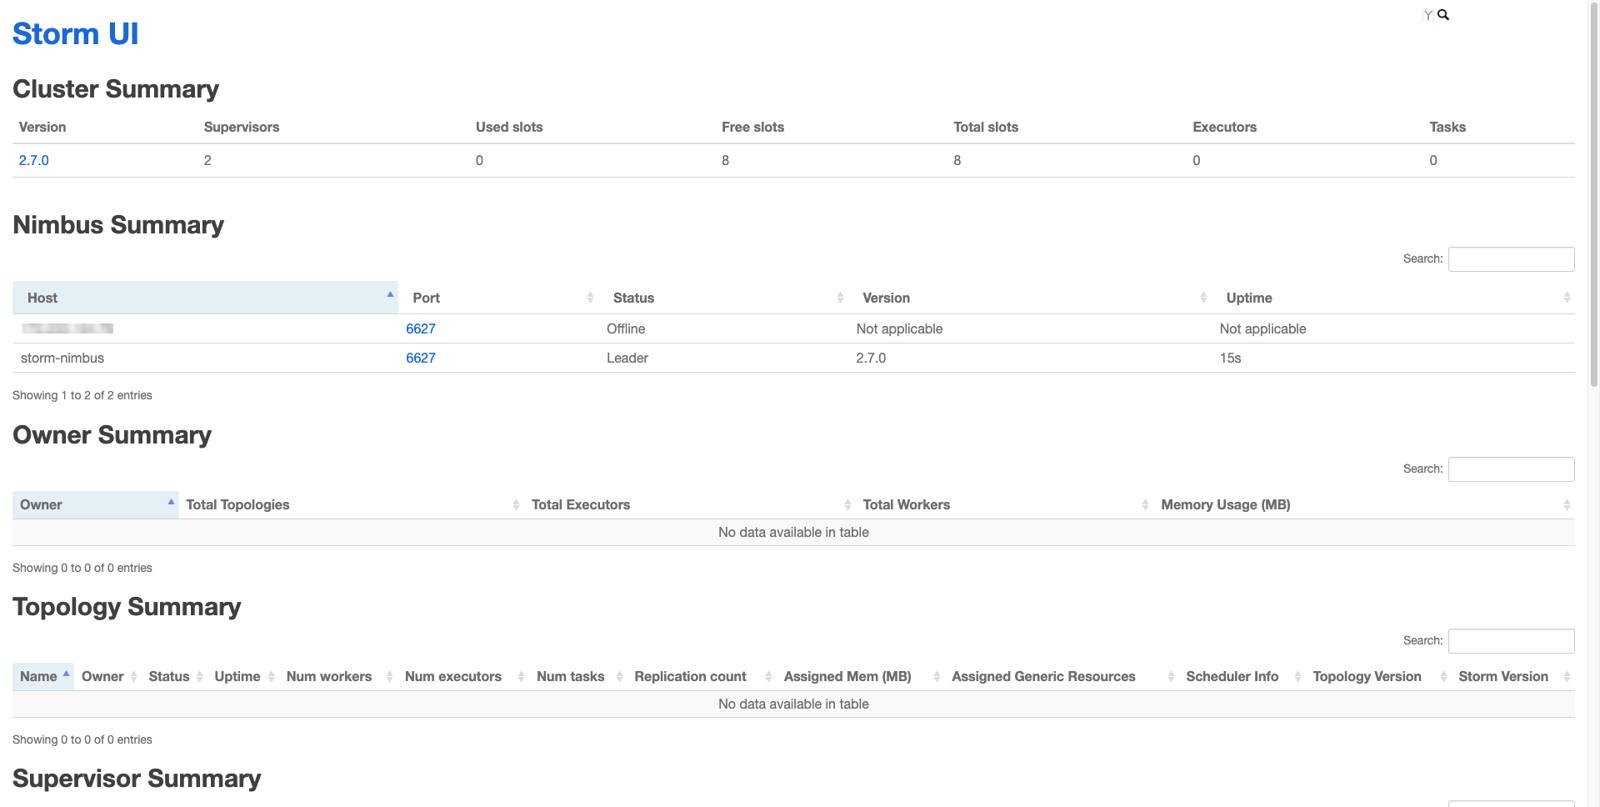Sort Nimbus table by Host column arrow

coord(390,295)
